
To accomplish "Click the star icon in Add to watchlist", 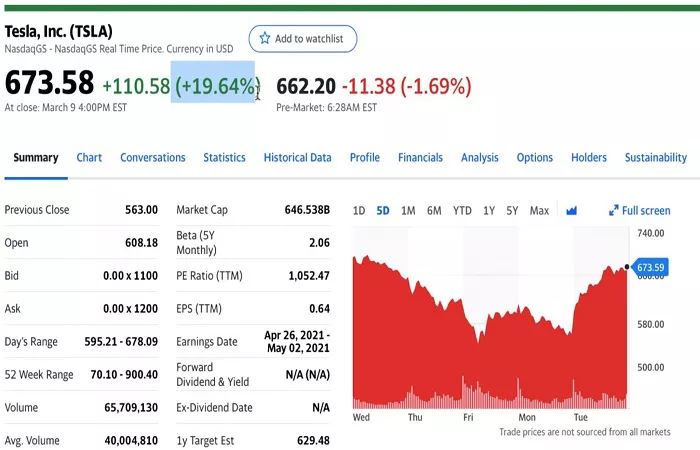I will coord(265,38).
